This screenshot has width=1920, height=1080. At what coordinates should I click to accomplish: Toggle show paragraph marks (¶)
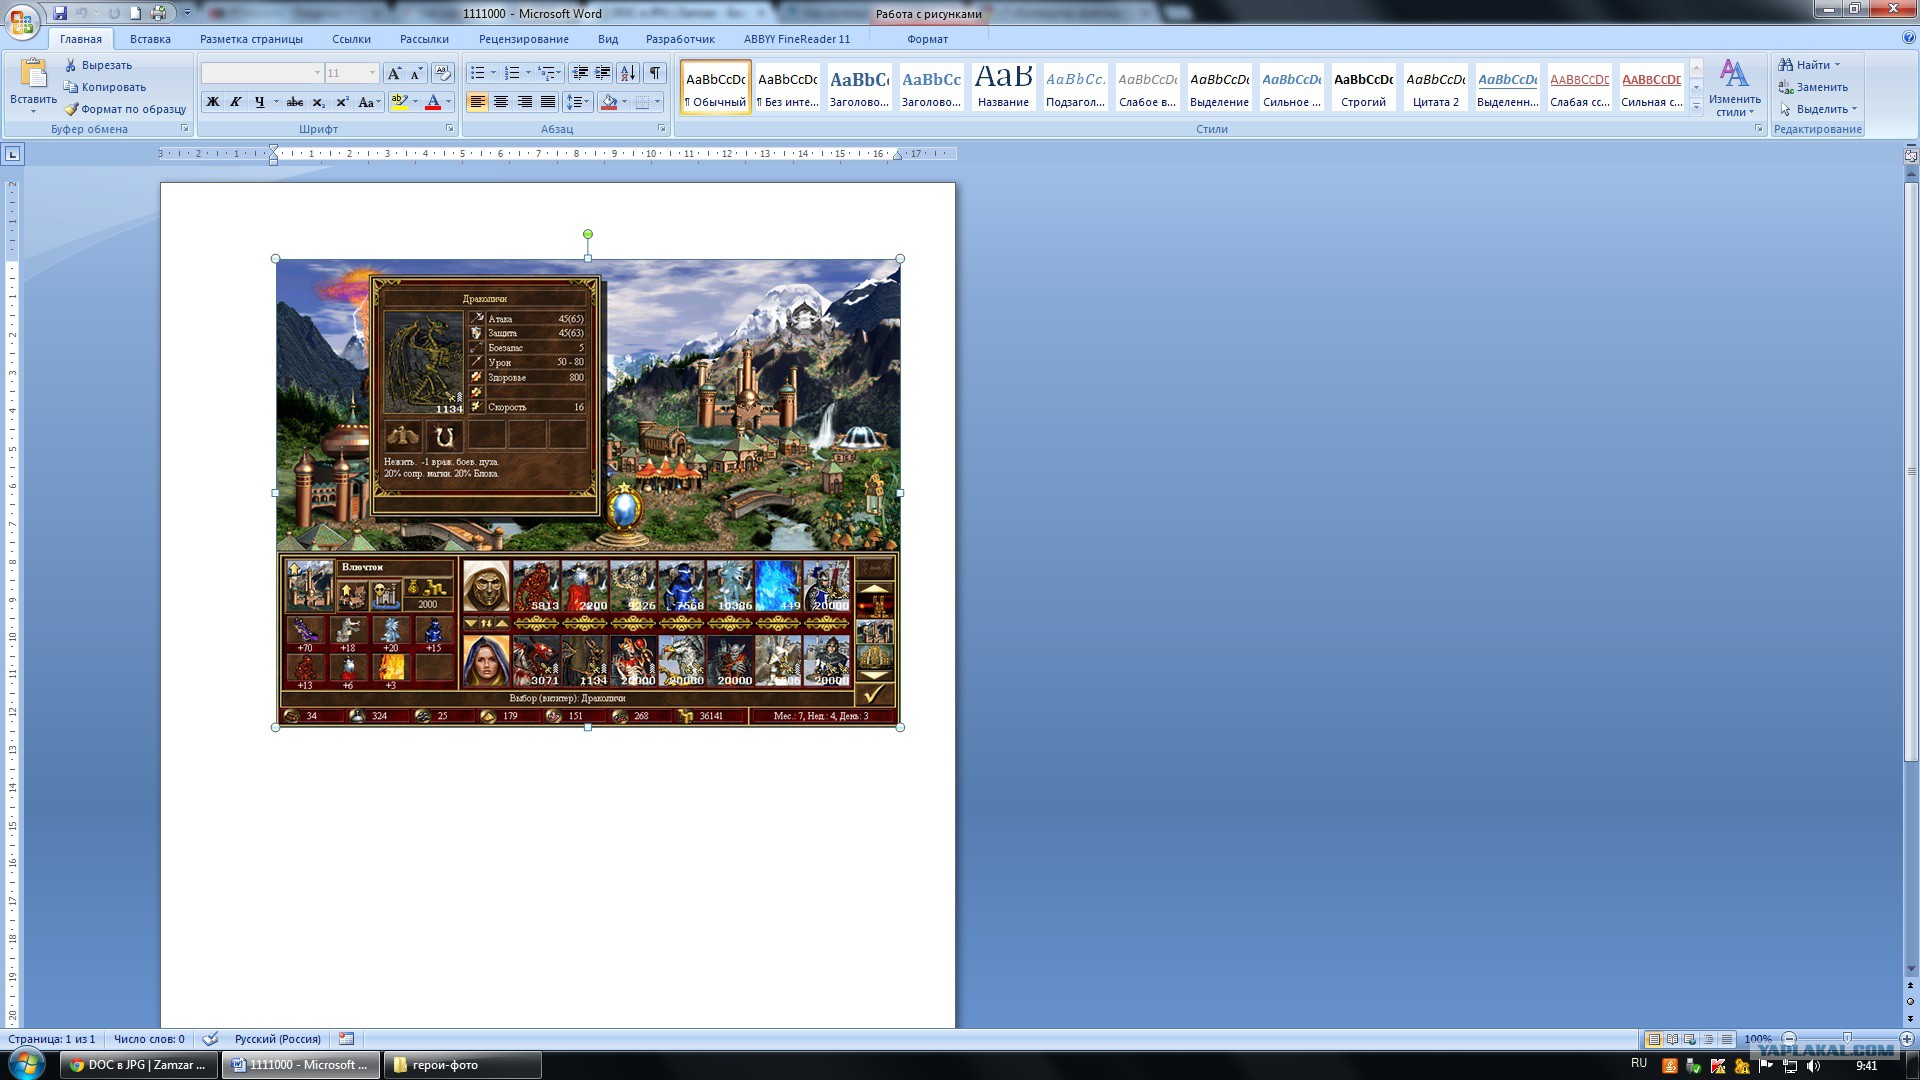[x=655, y=73]
